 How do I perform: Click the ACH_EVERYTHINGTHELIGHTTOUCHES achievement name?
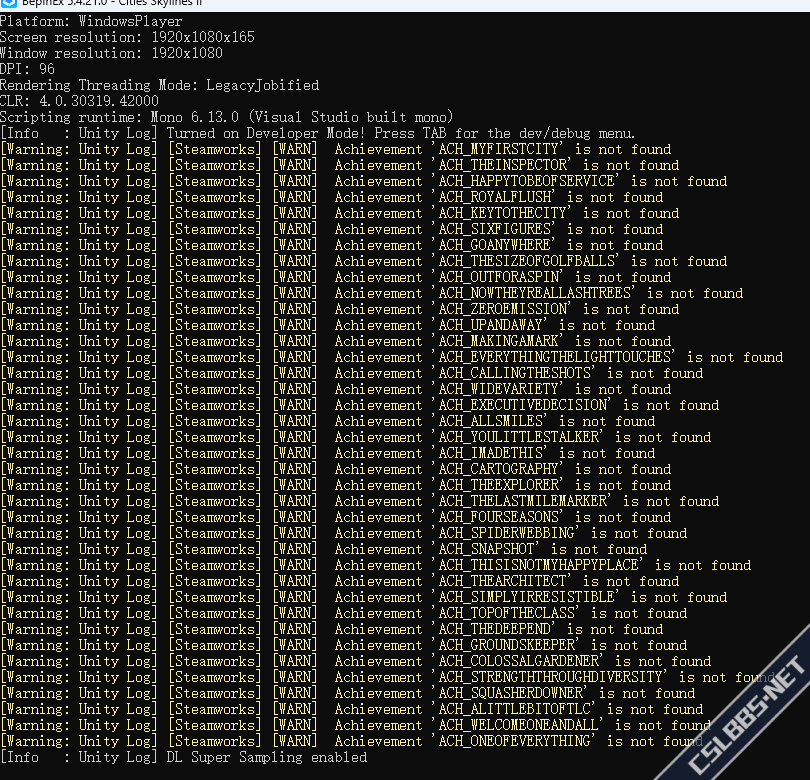pyautogui.click(x=554, y=357)
